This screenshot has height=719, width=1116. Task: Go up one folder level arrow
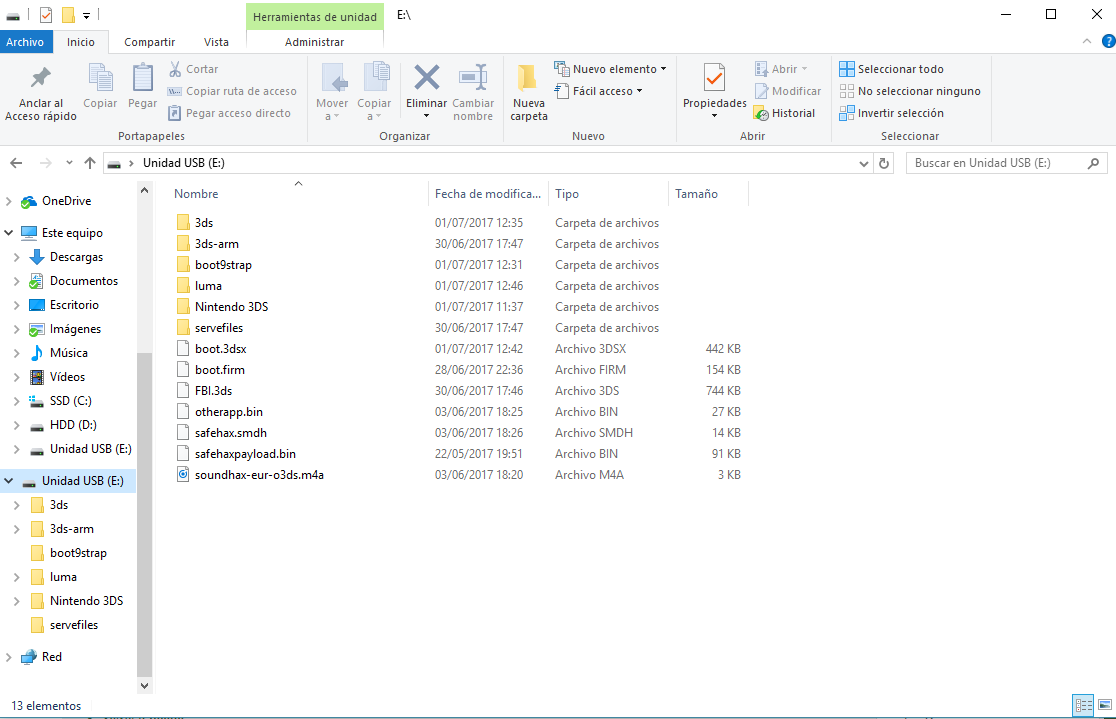coord(90,163)
